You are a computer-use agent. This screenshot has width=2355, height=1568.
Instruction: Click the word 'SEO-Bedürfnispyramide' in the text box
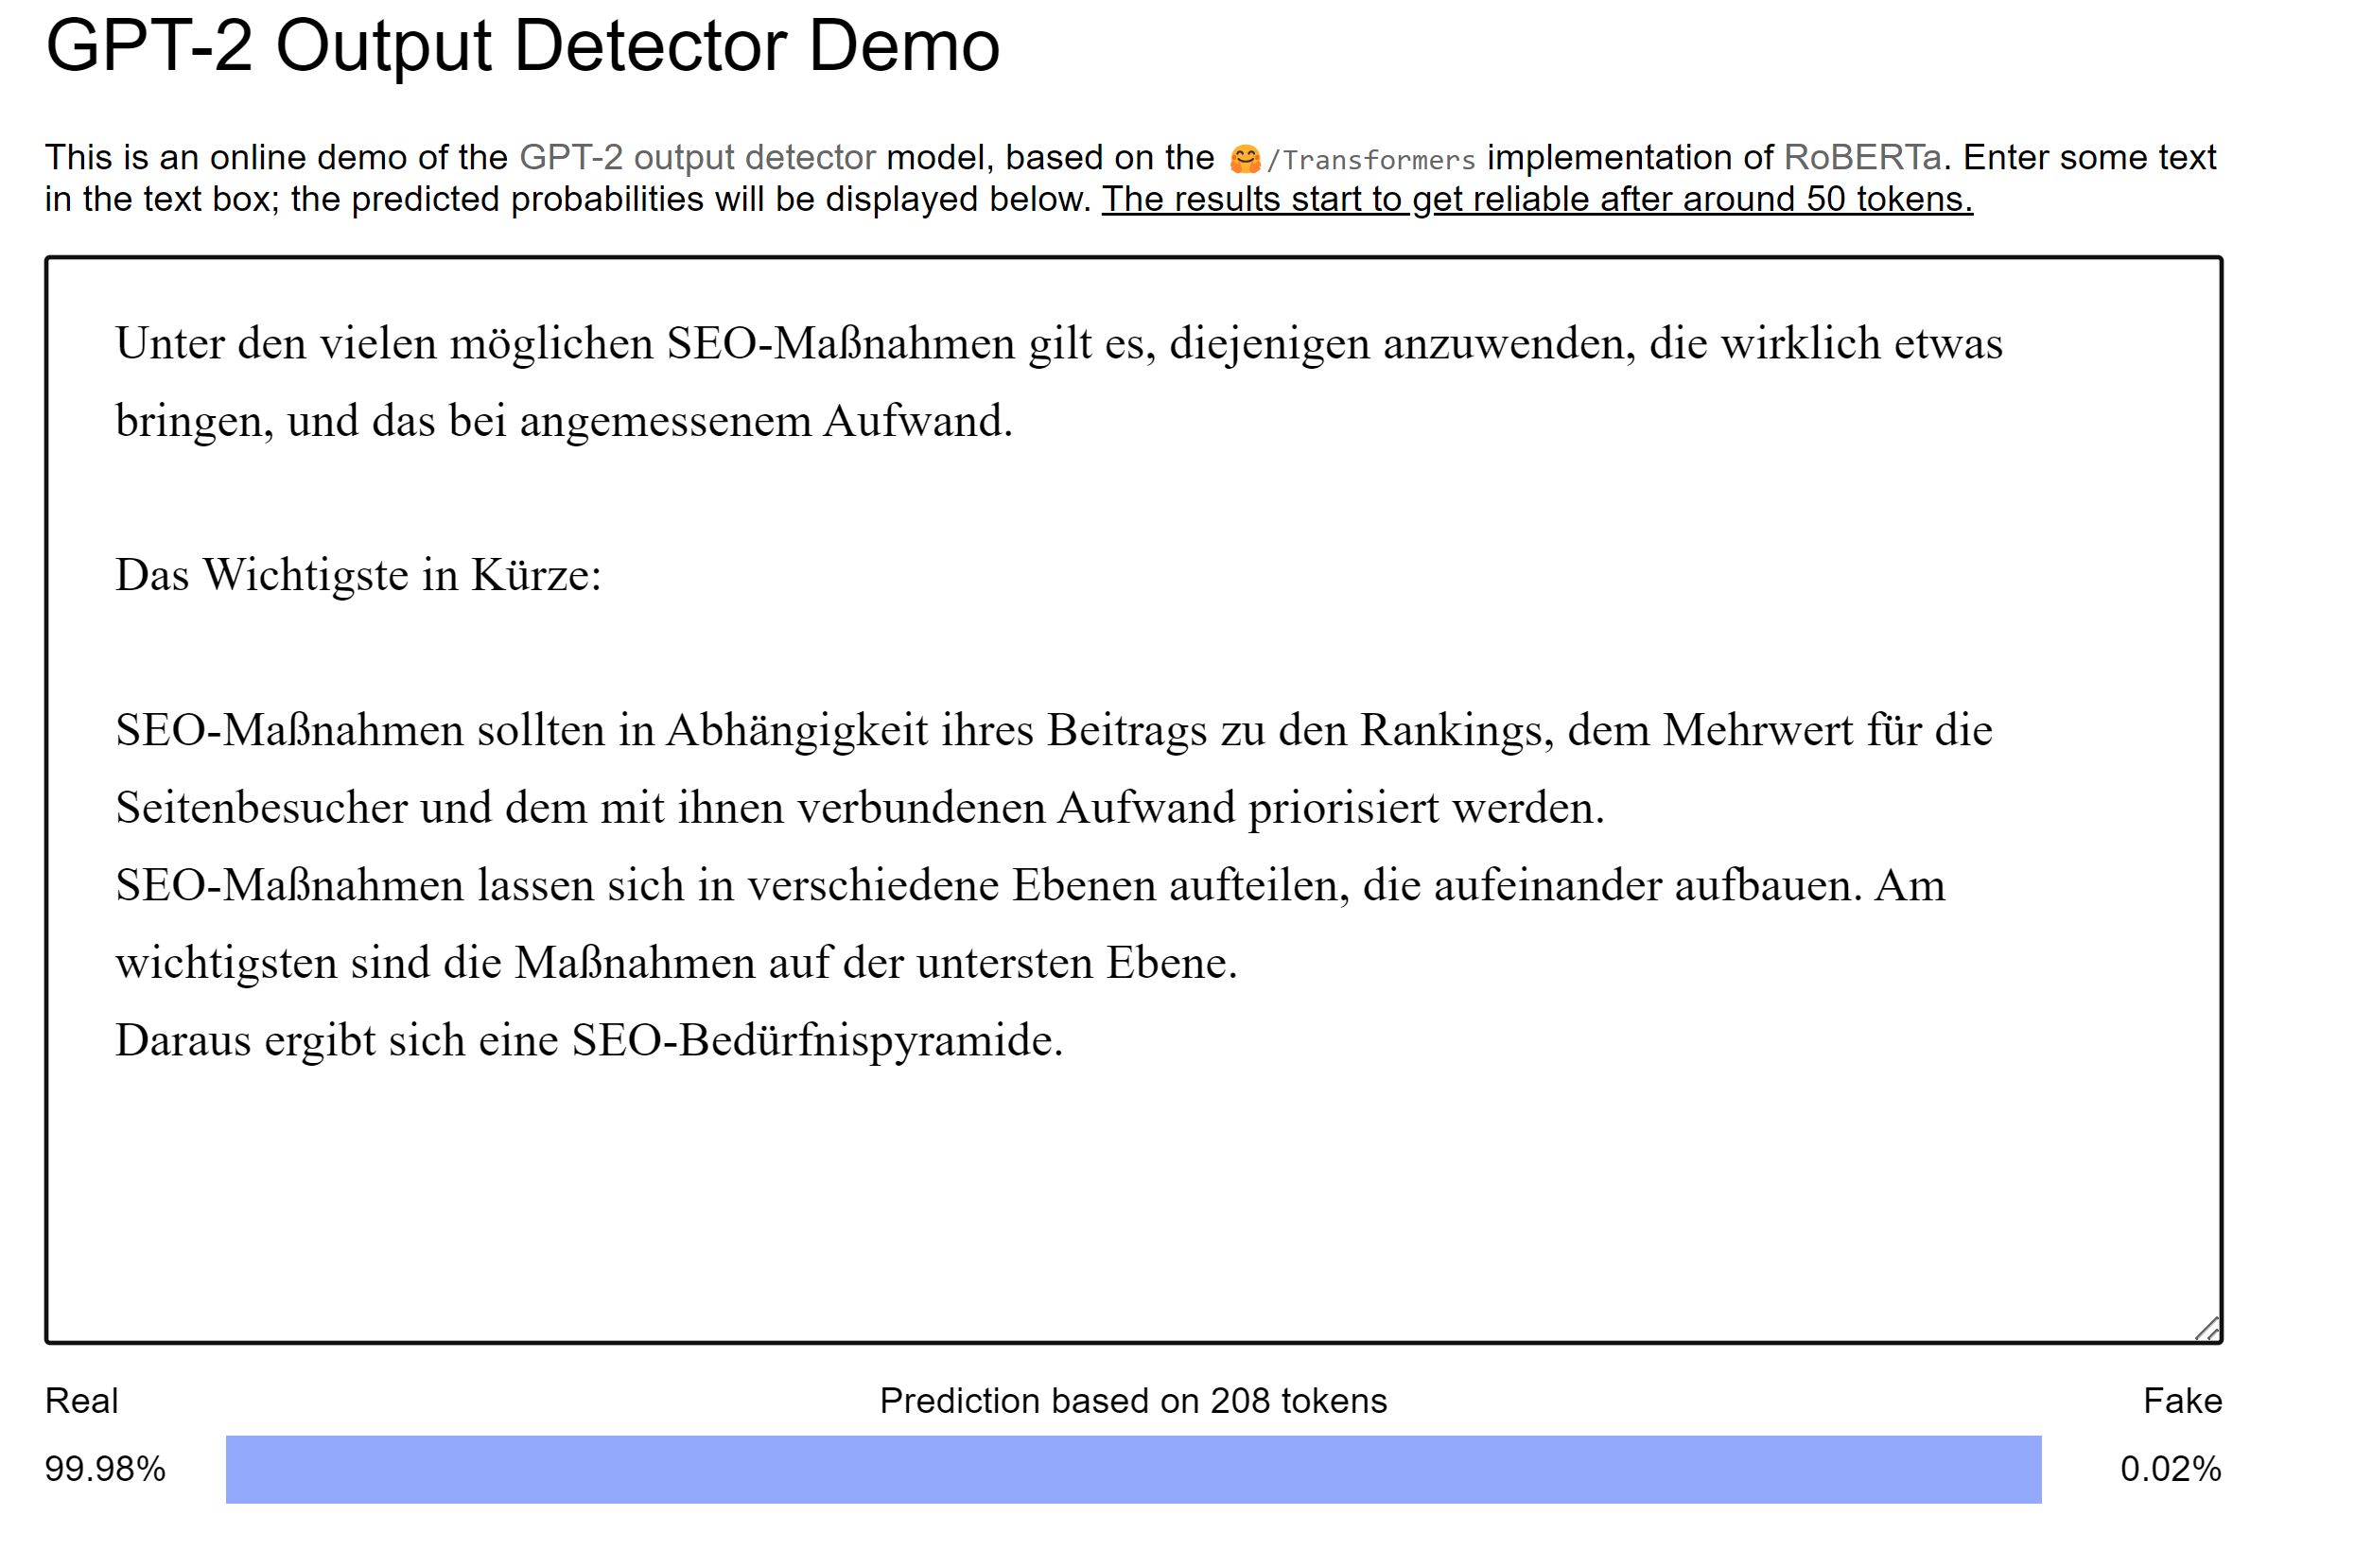coord(812,1040)
